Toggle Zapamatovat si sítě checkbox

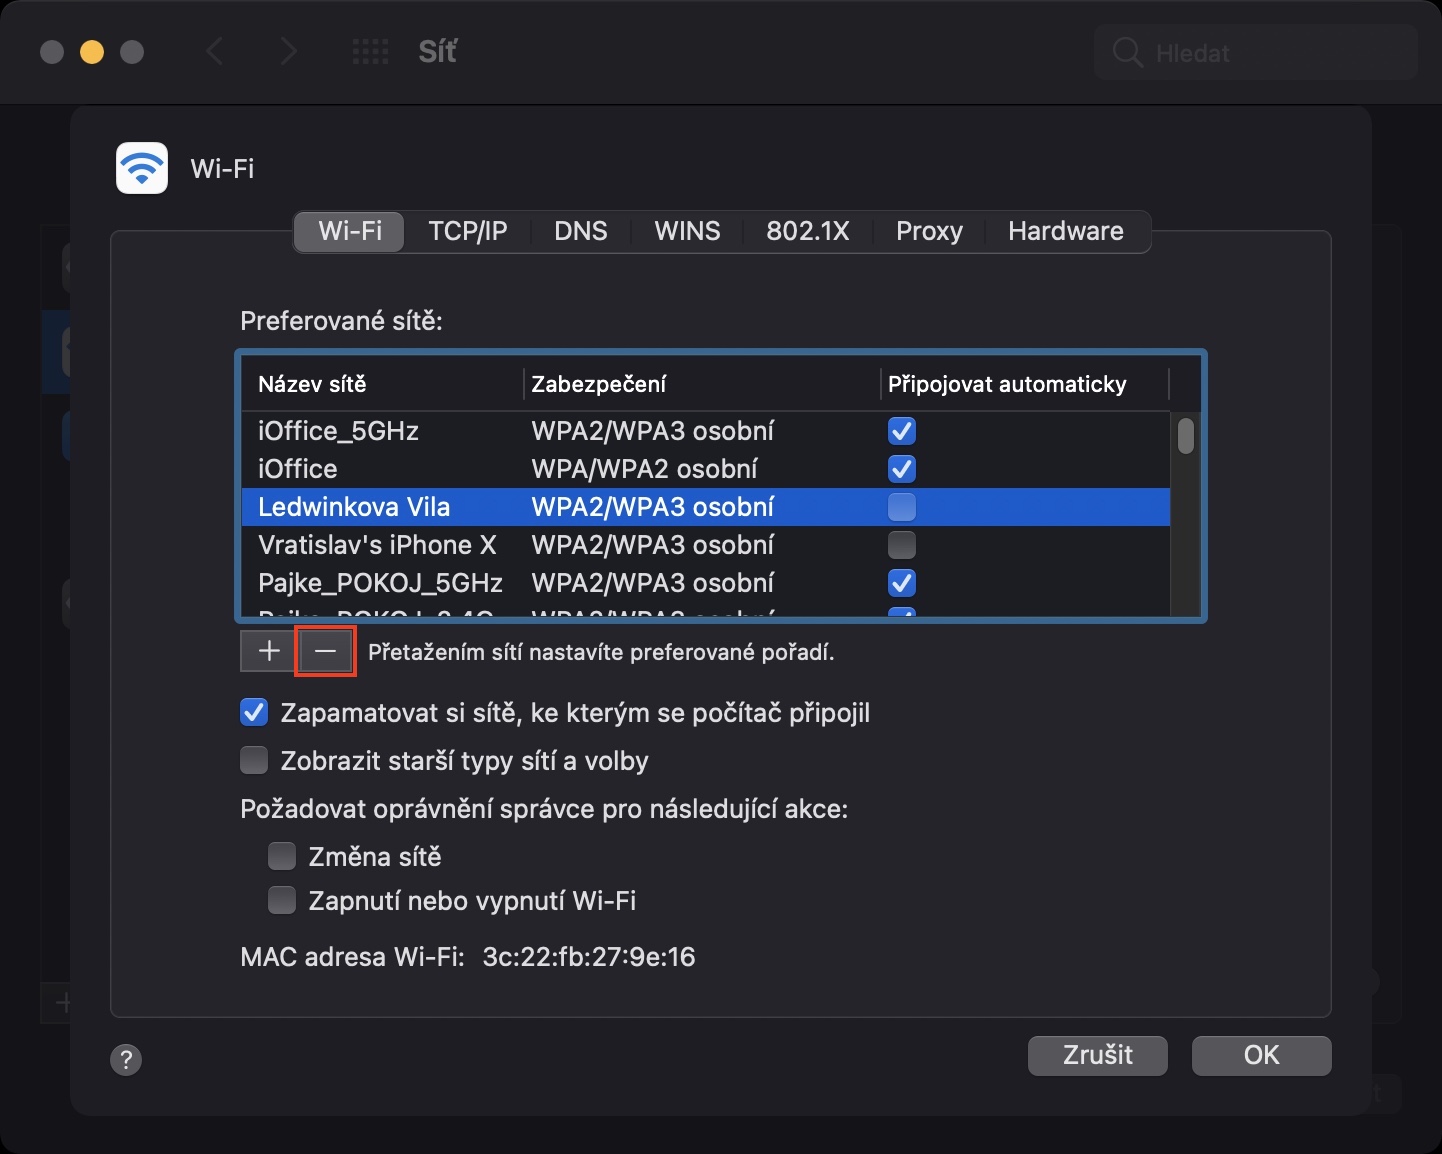(254, 713)
